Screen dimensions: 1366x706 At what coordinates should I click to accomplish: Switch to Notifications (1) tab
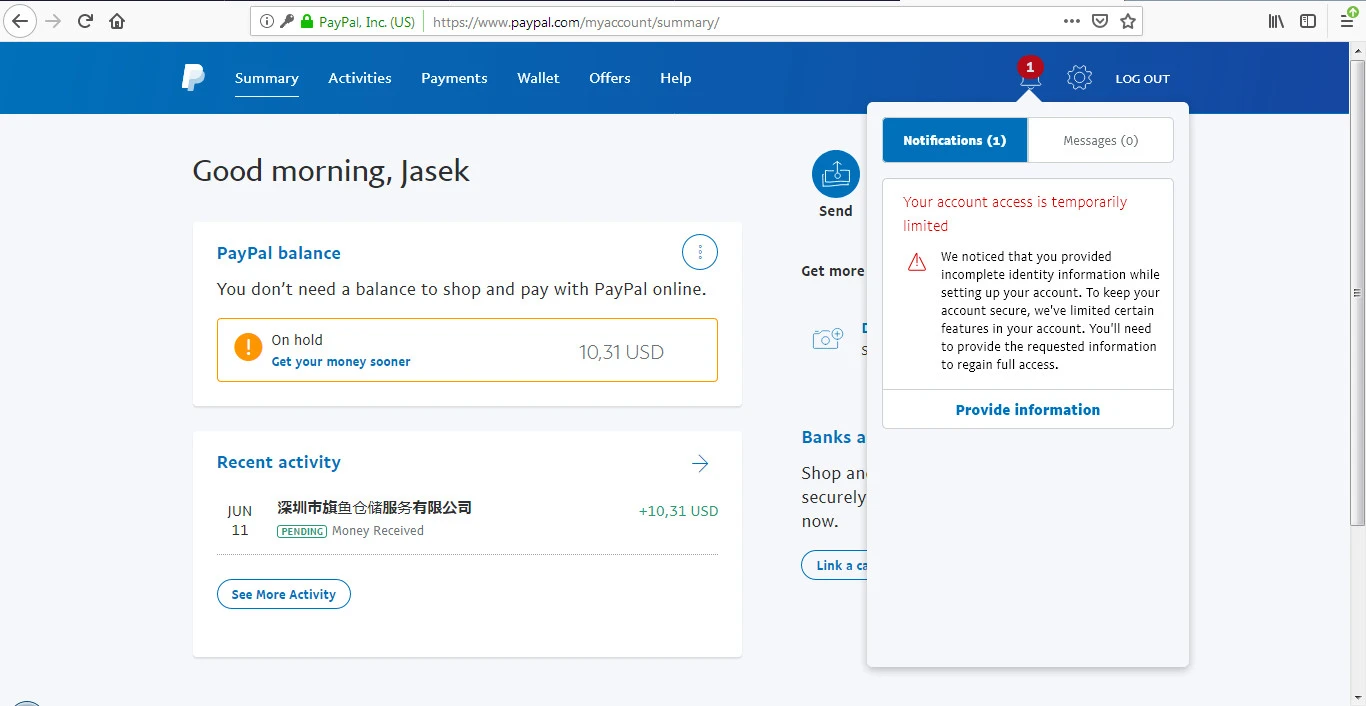(x=955, y=140)
